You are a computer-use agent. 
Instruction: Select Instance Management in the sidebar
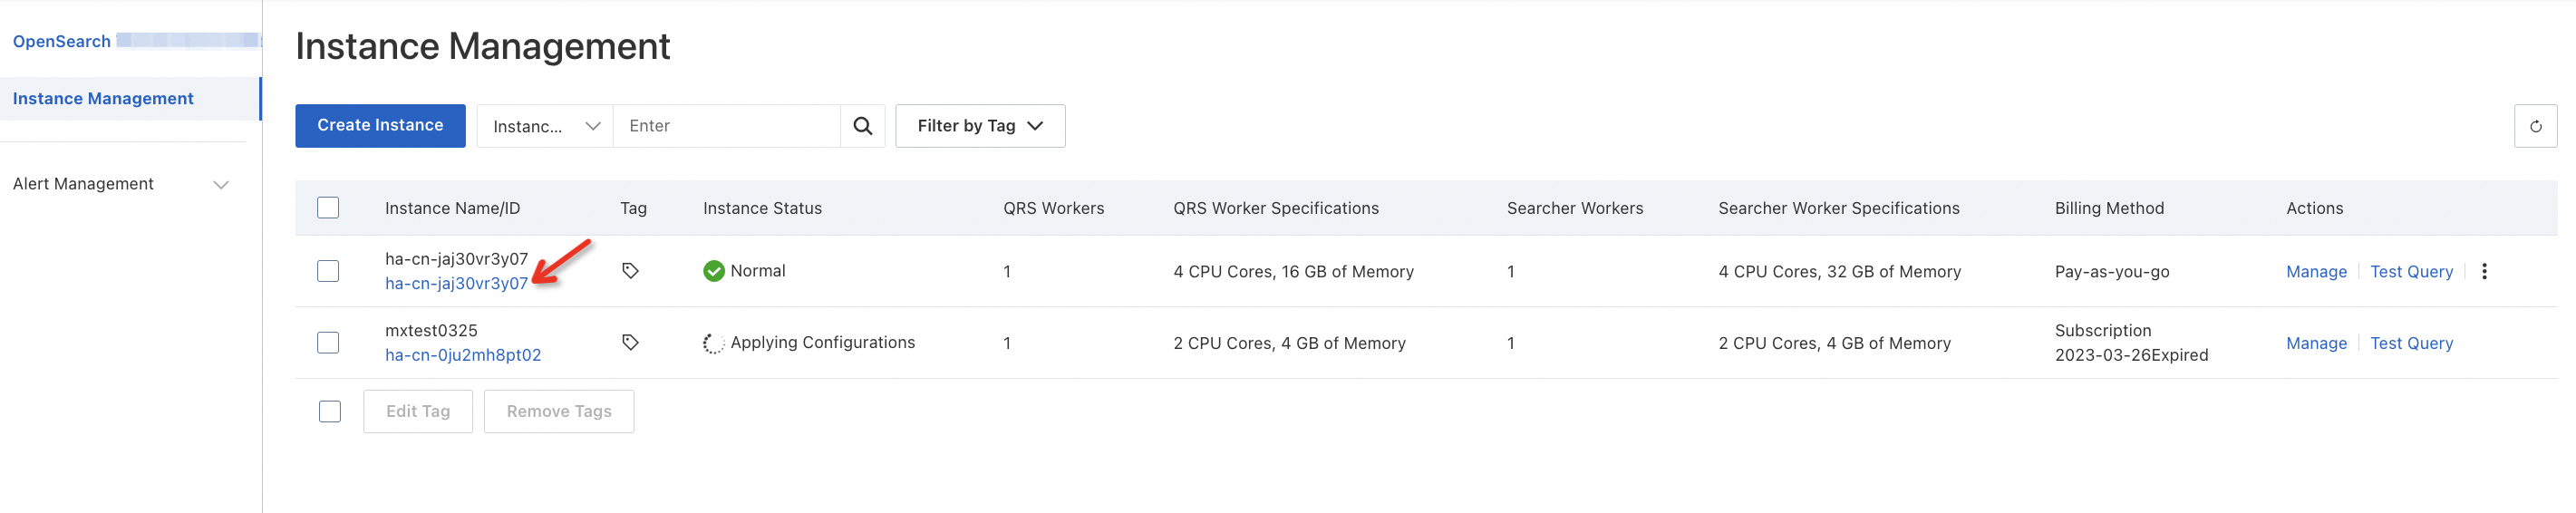(x=103, y=98)
